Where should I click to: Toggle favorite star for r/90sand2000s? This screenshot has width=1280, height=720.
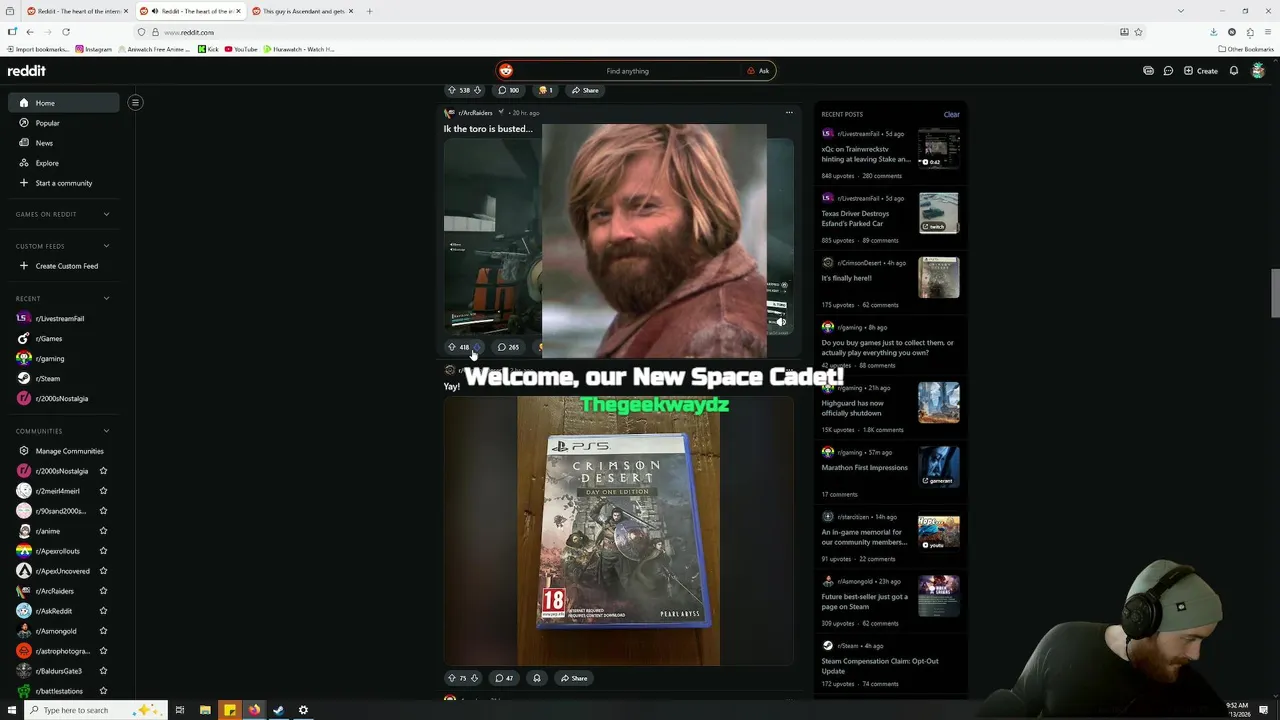(x=103, y=511)
